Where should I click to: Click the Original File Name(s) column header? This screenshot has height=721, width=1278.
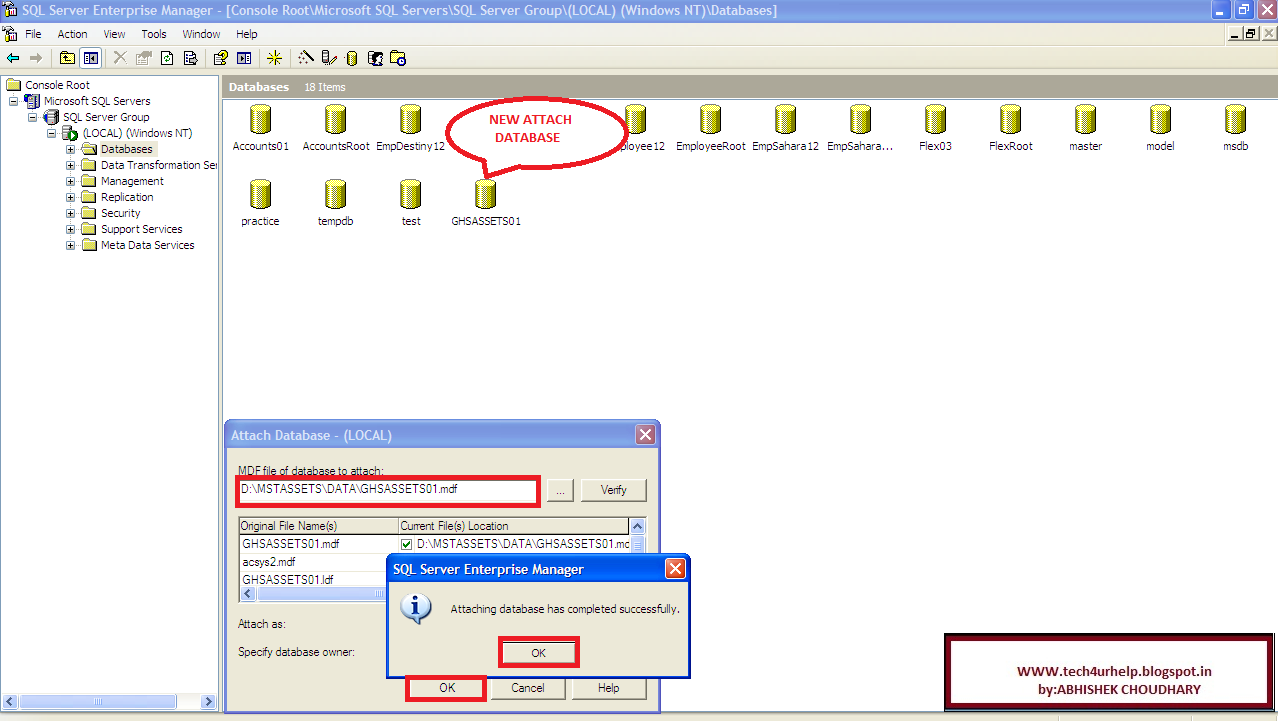click(318, 526)
